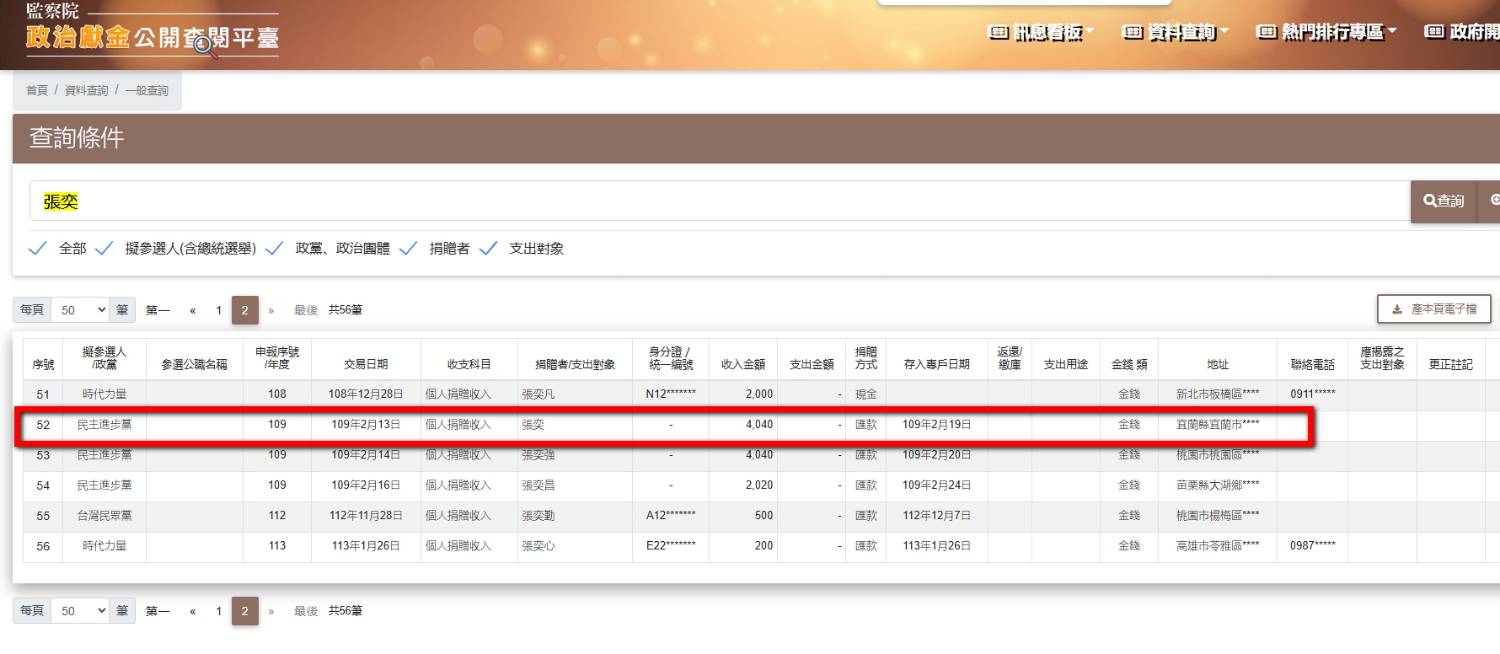Uncheck 擬參選人(含總統選舉) filter
Viewport: 1500px width, 654px height.
[x=104, y=249]
